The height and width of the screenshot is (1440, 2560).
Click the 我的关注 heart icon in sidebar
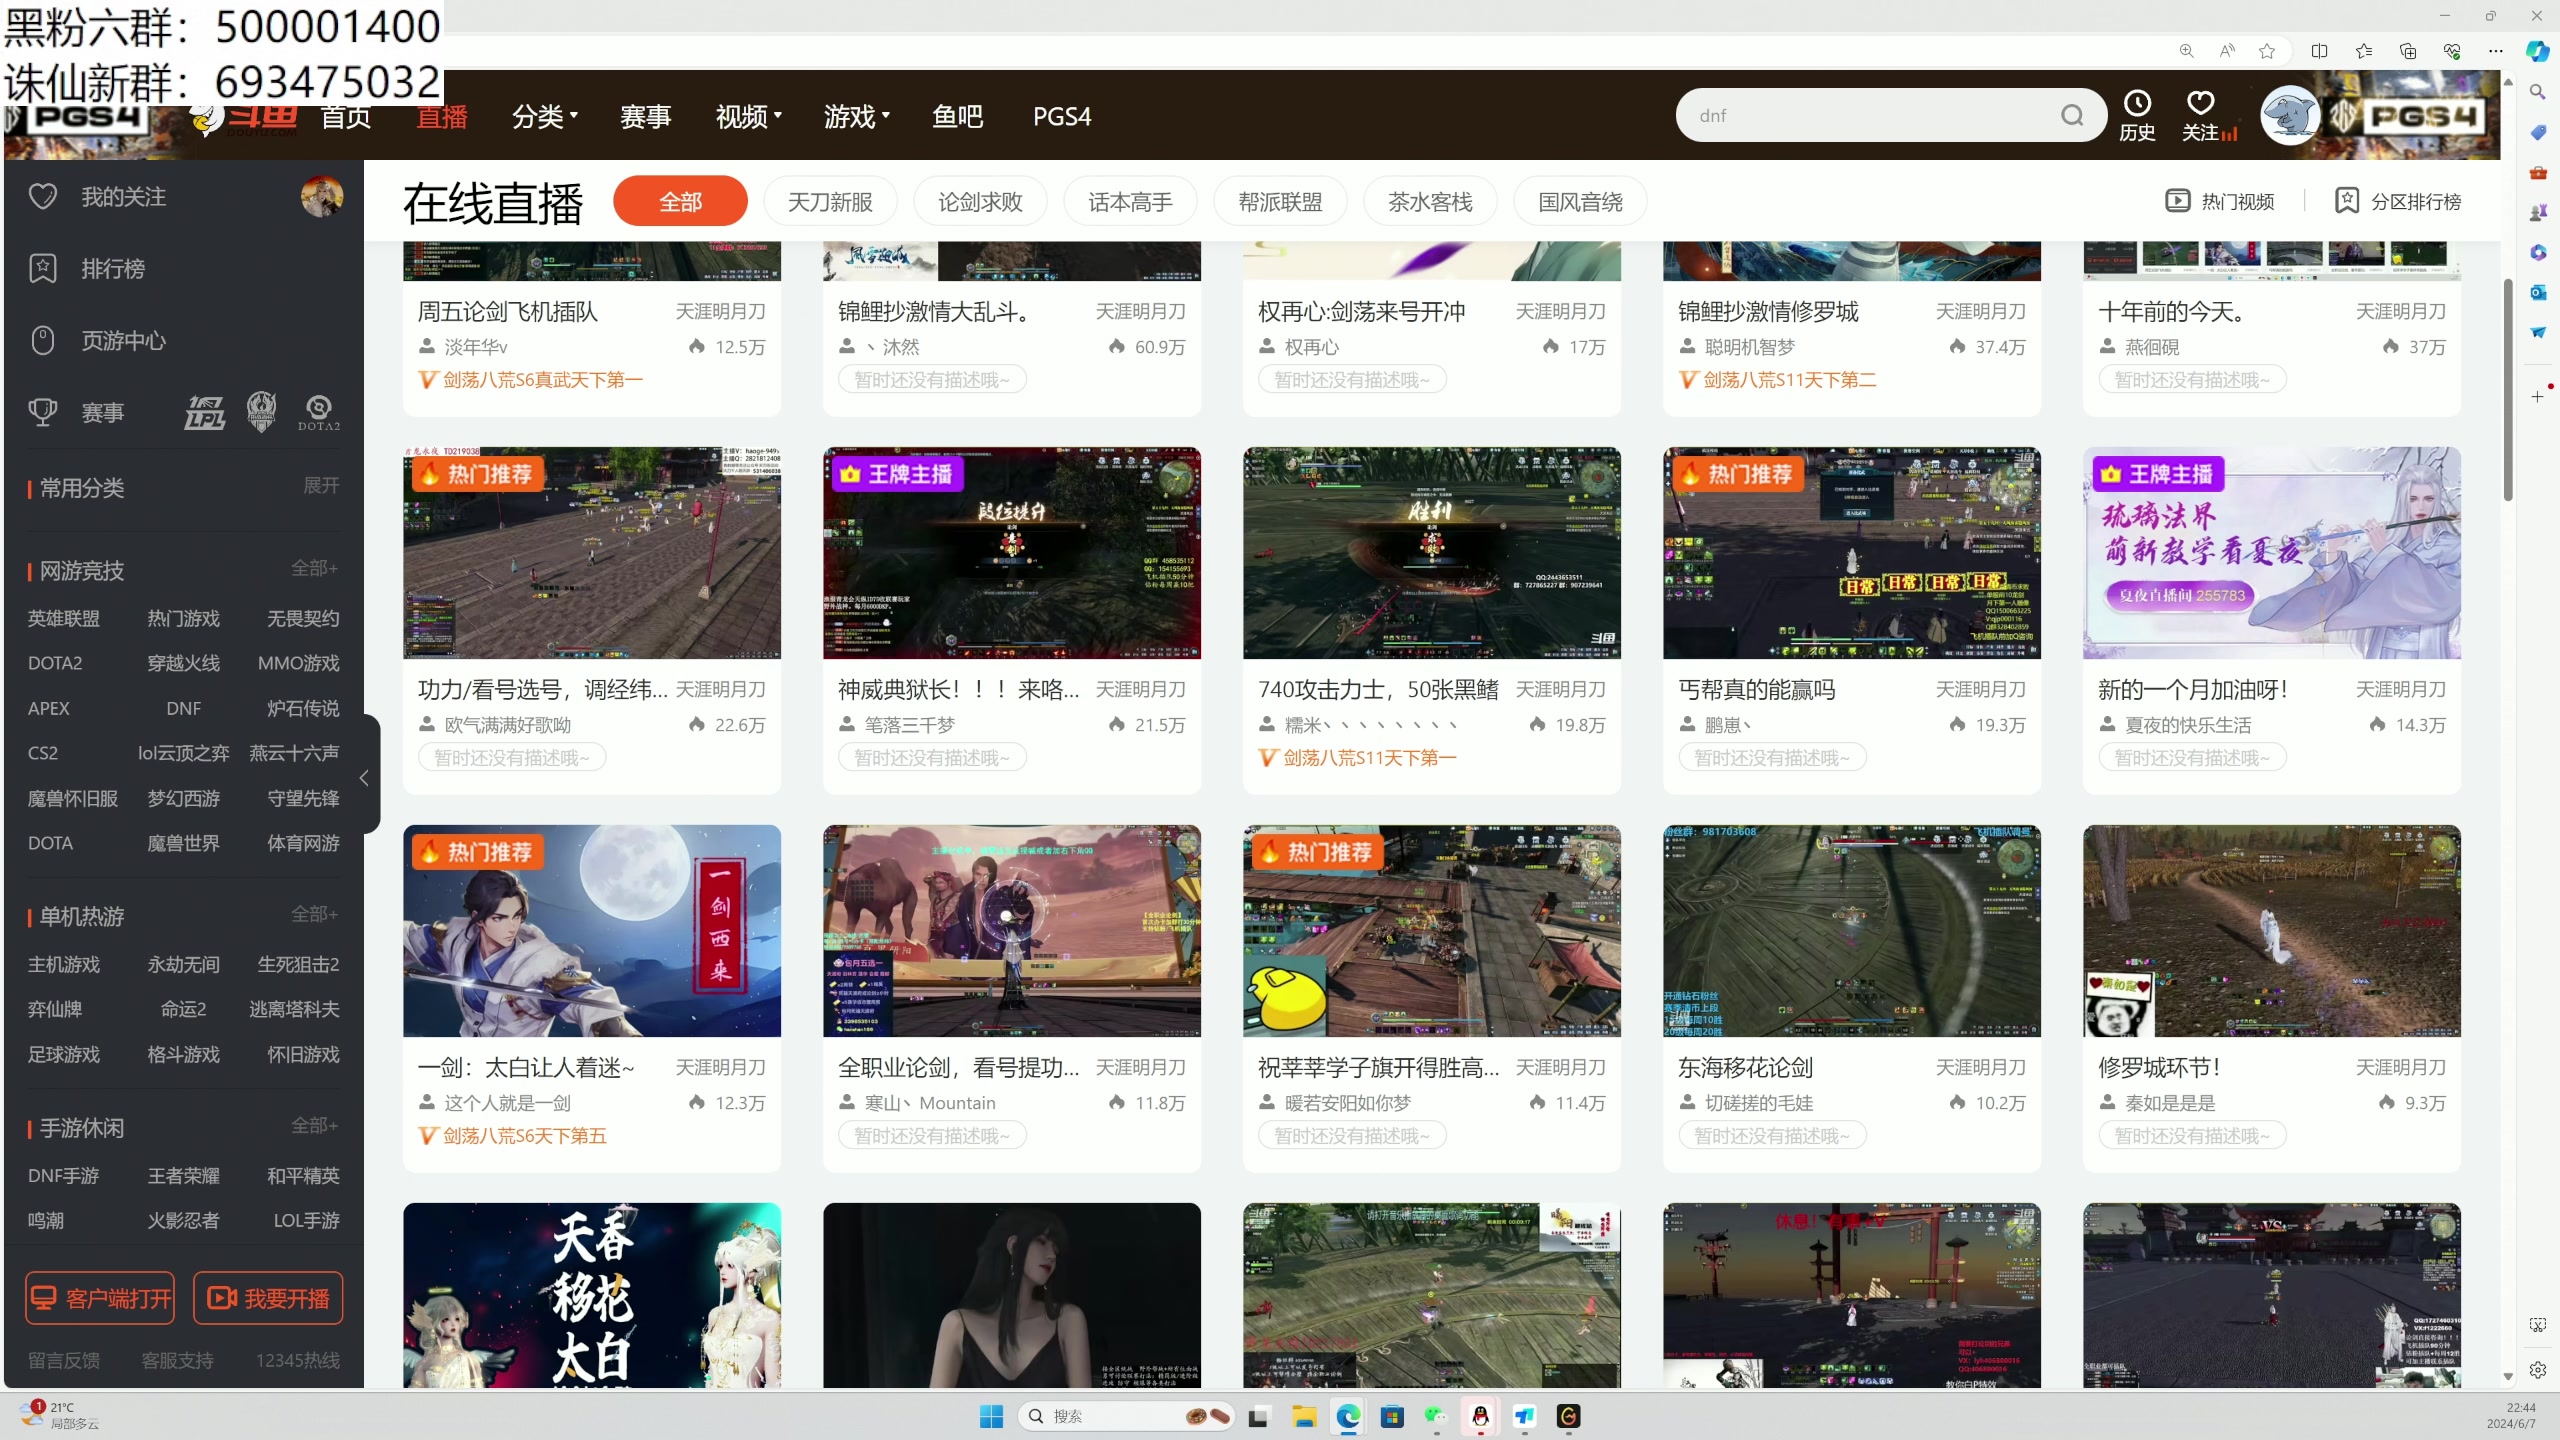[43, 196]
